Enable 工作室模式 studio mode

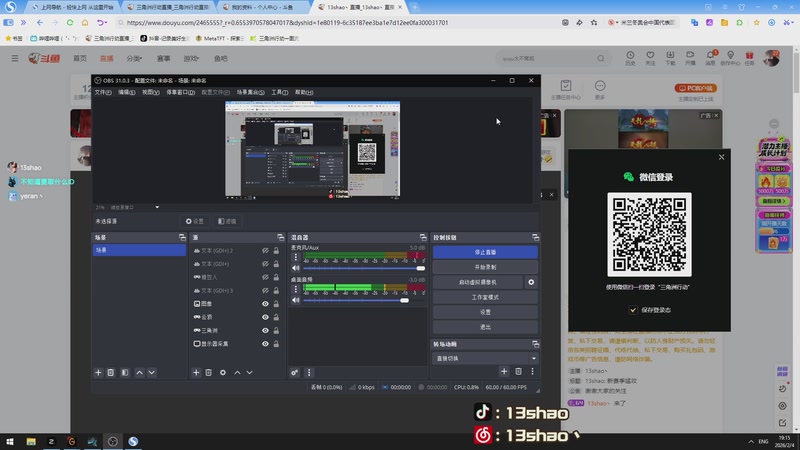click(x=485, y=297)
